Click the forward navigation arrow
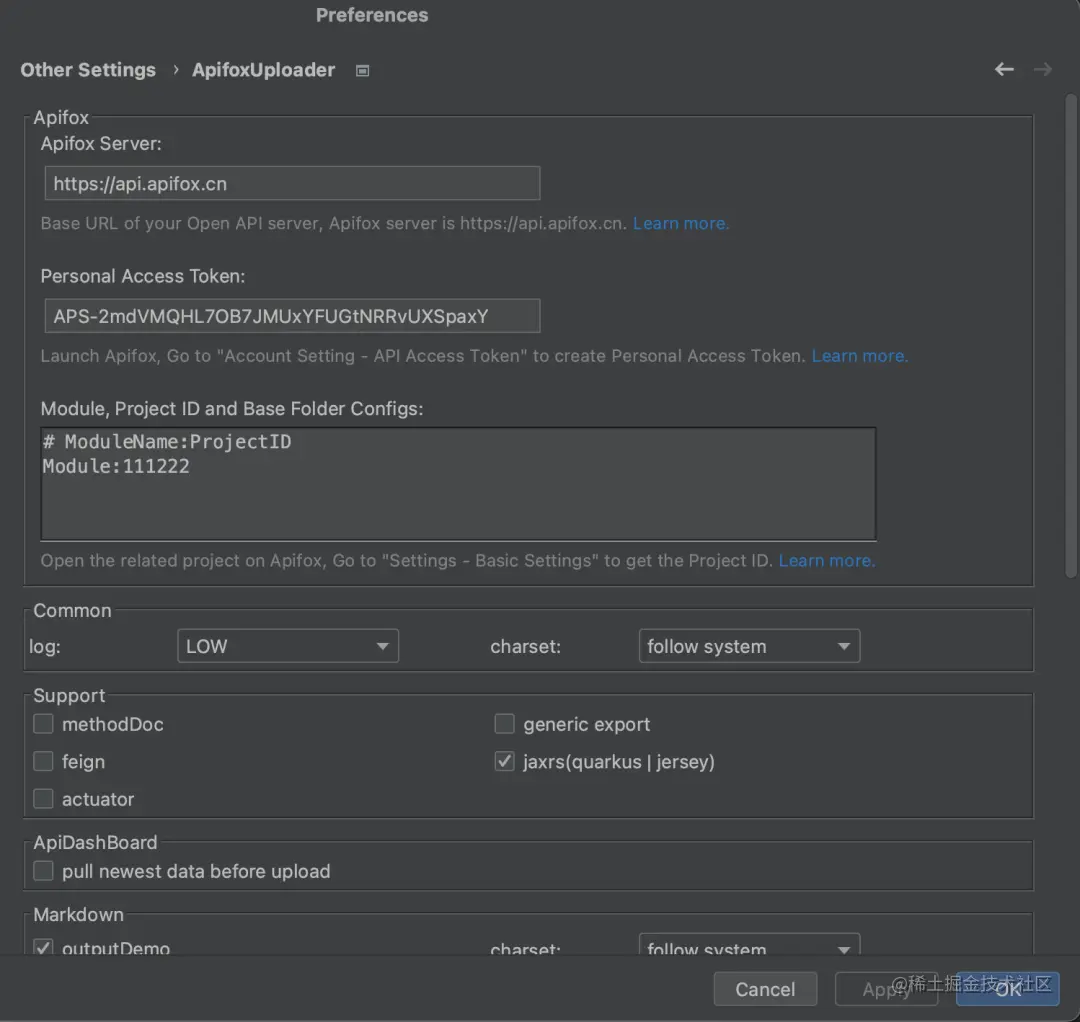 click(1042, 70)
